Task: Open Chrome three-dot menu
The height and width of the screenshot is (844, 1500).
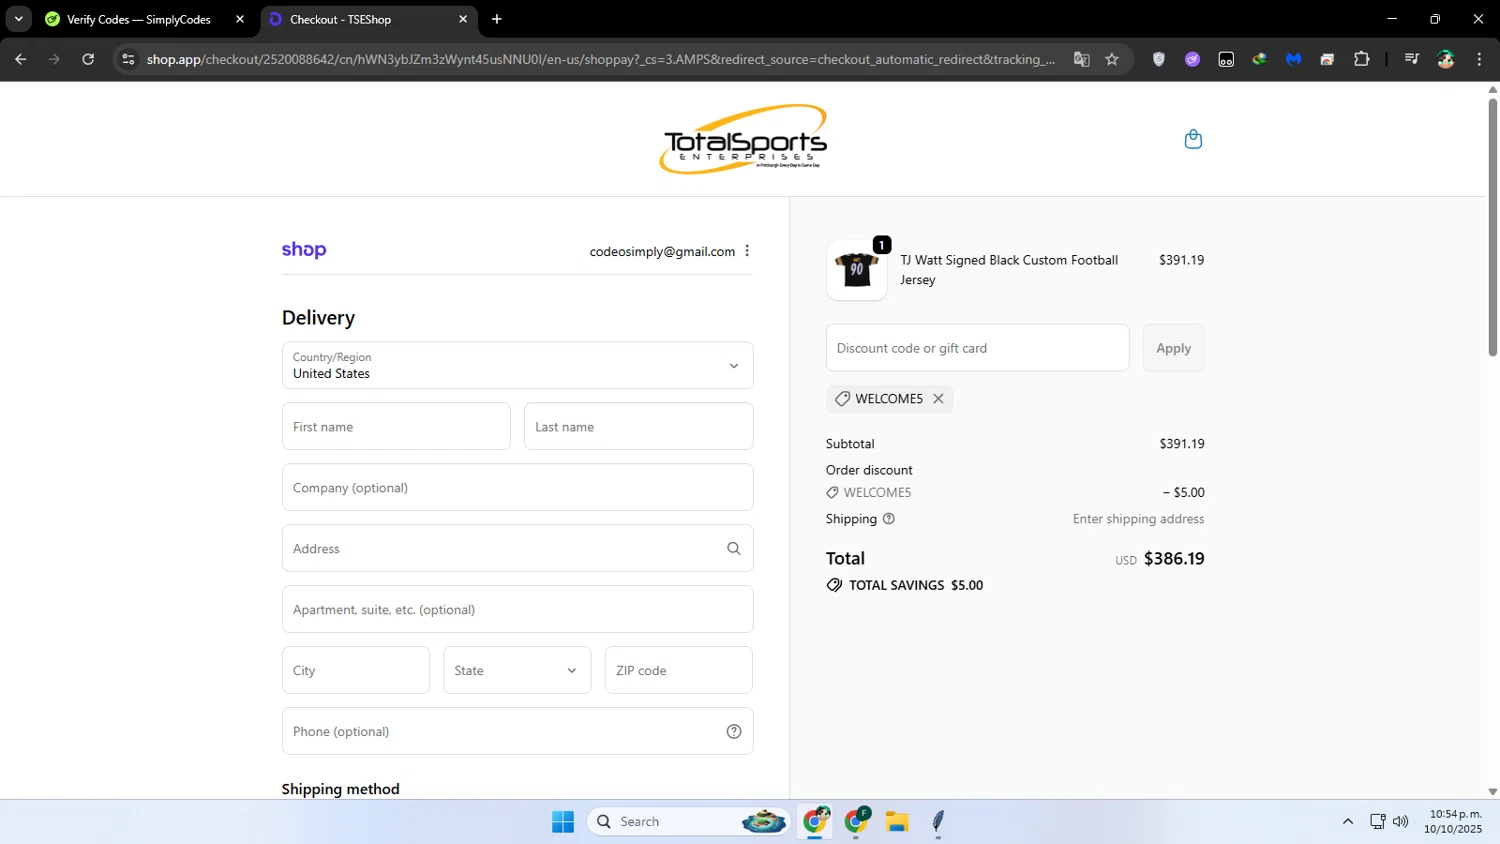Action: tap(1479, 59)
